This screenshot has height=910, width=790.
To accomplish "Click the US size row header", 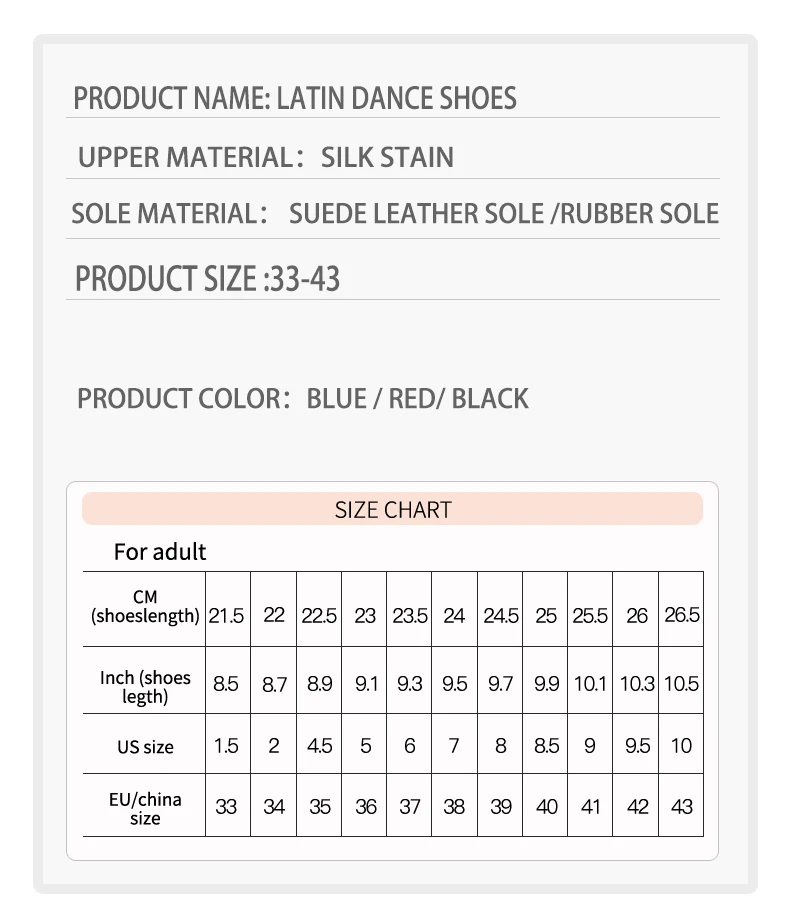I will tap(145, 747).
